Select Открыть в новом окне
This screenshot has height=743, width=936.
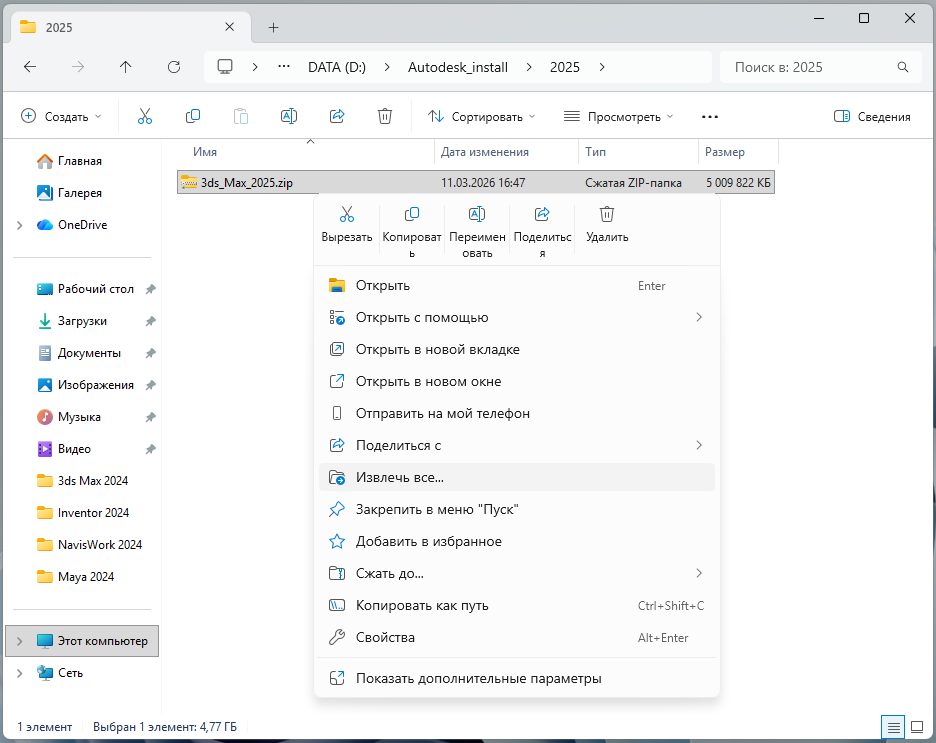[x=517, y=381]
